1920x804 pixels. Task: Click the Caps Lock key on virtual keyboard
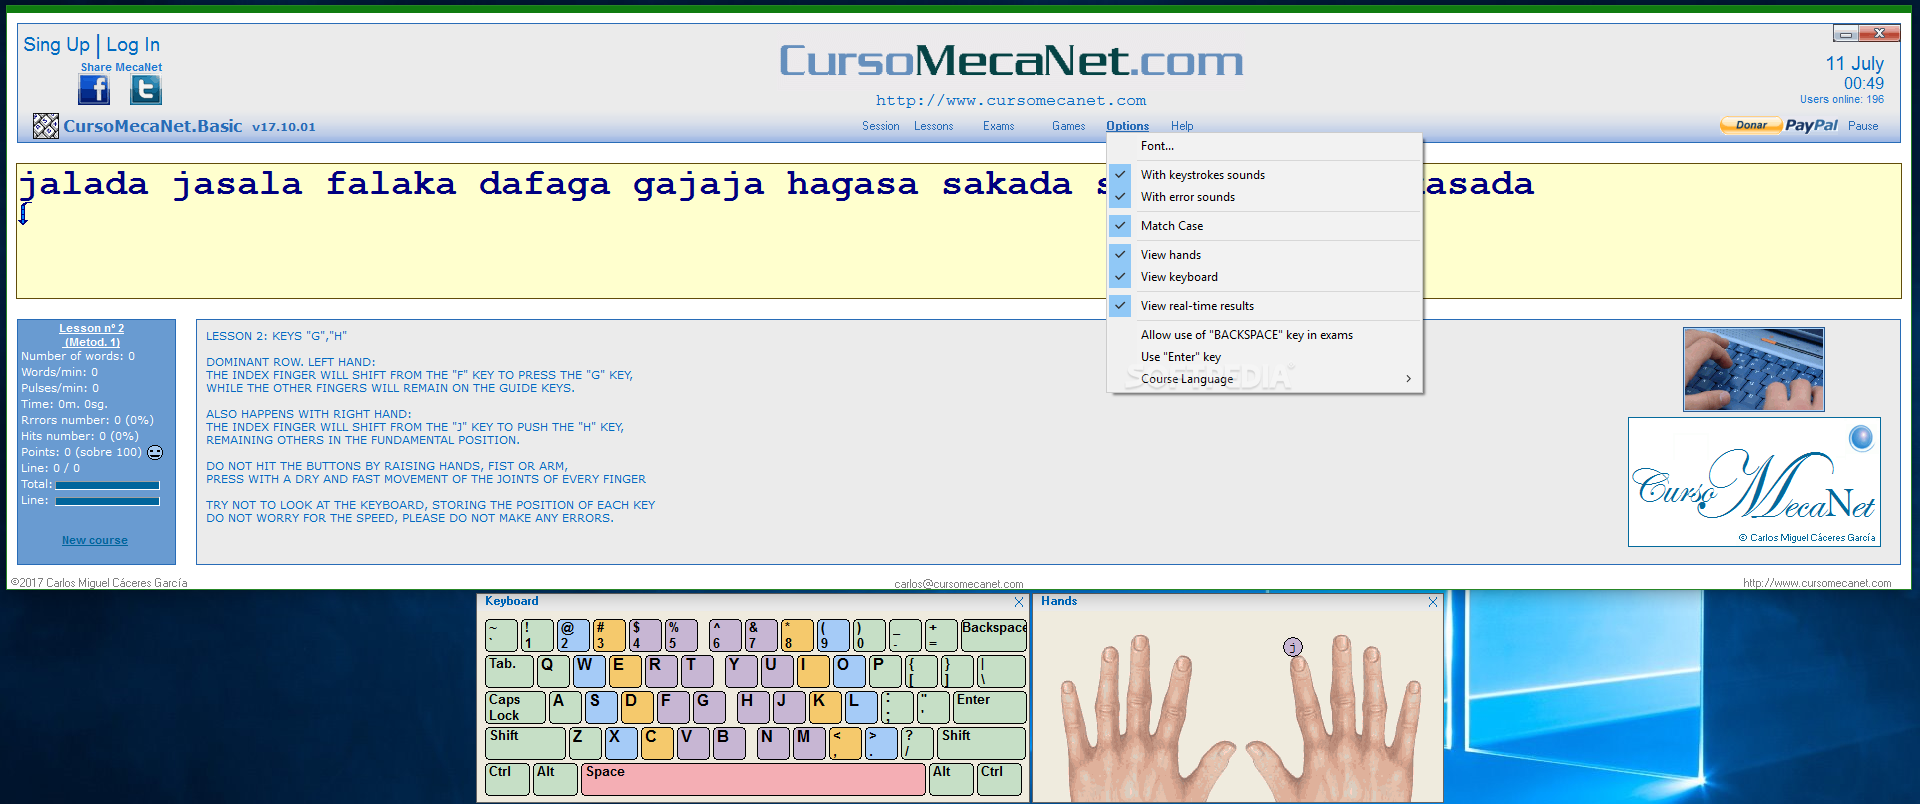pyautogui.click(x=515, y=707)
